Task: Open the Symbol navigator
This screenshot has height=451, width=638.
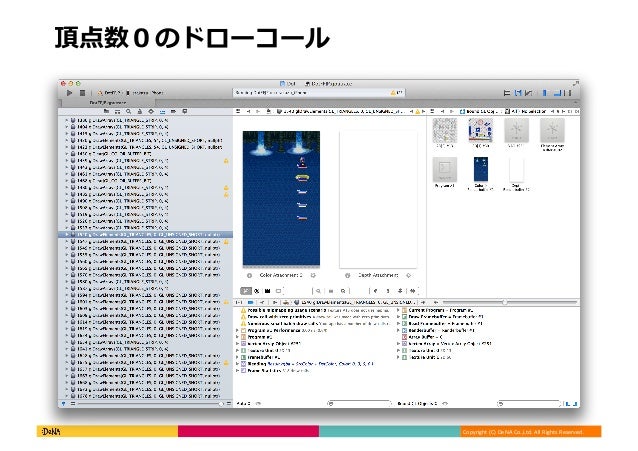Action: click(x=117, y=111)
